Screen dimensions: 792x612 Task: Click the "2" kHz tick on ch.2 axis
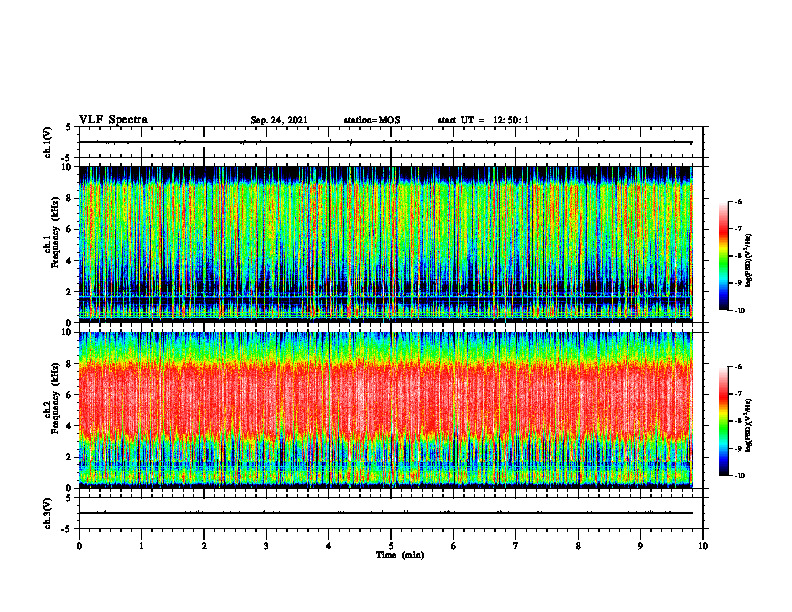[x=70, y=457]
